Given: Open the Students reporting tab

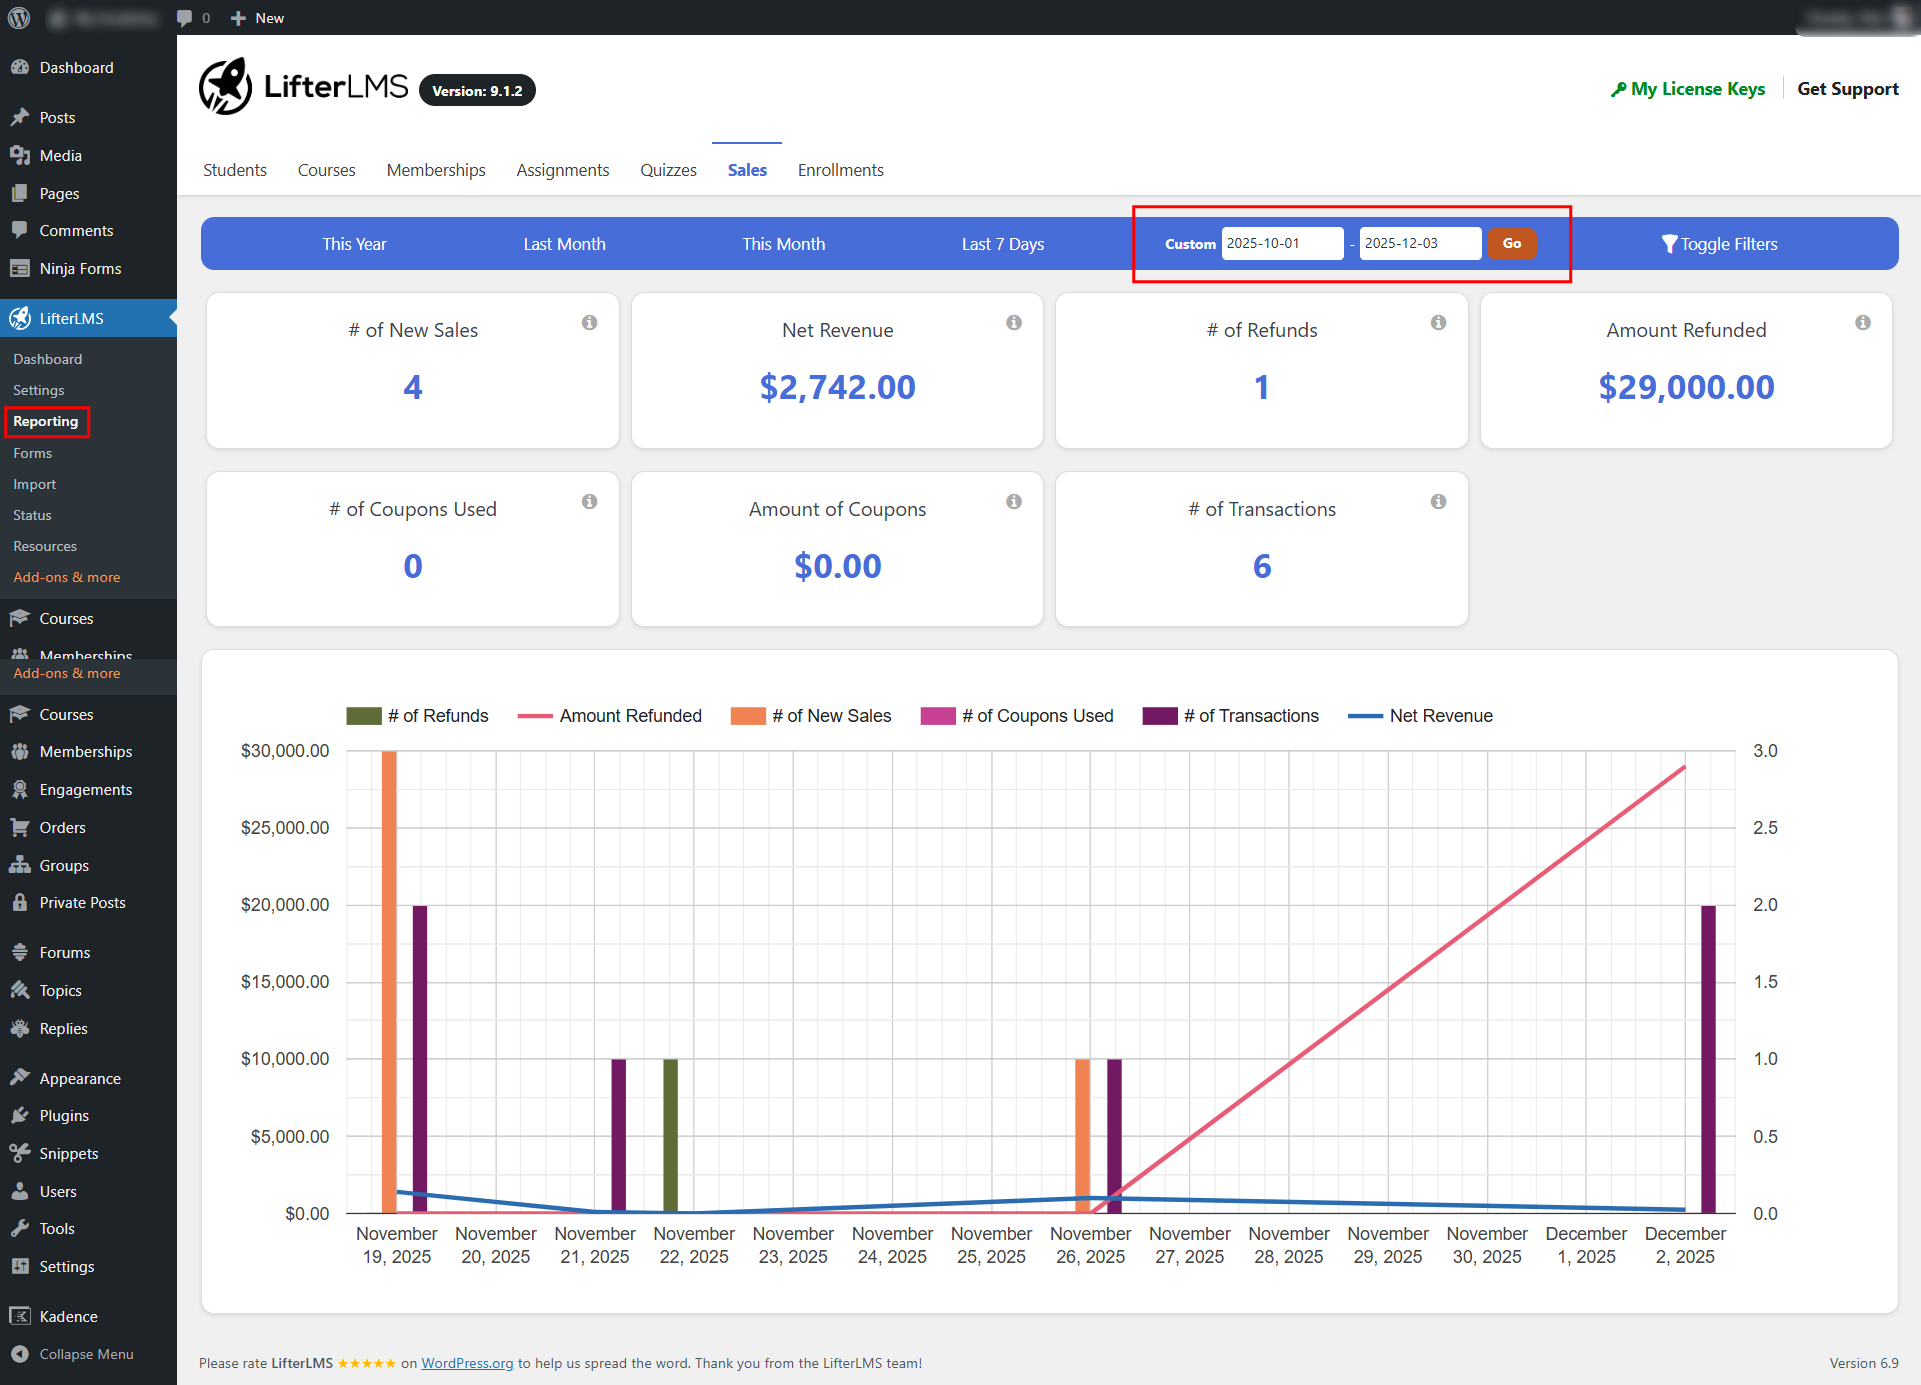Looking at the screenshot, I should [235, 170].
